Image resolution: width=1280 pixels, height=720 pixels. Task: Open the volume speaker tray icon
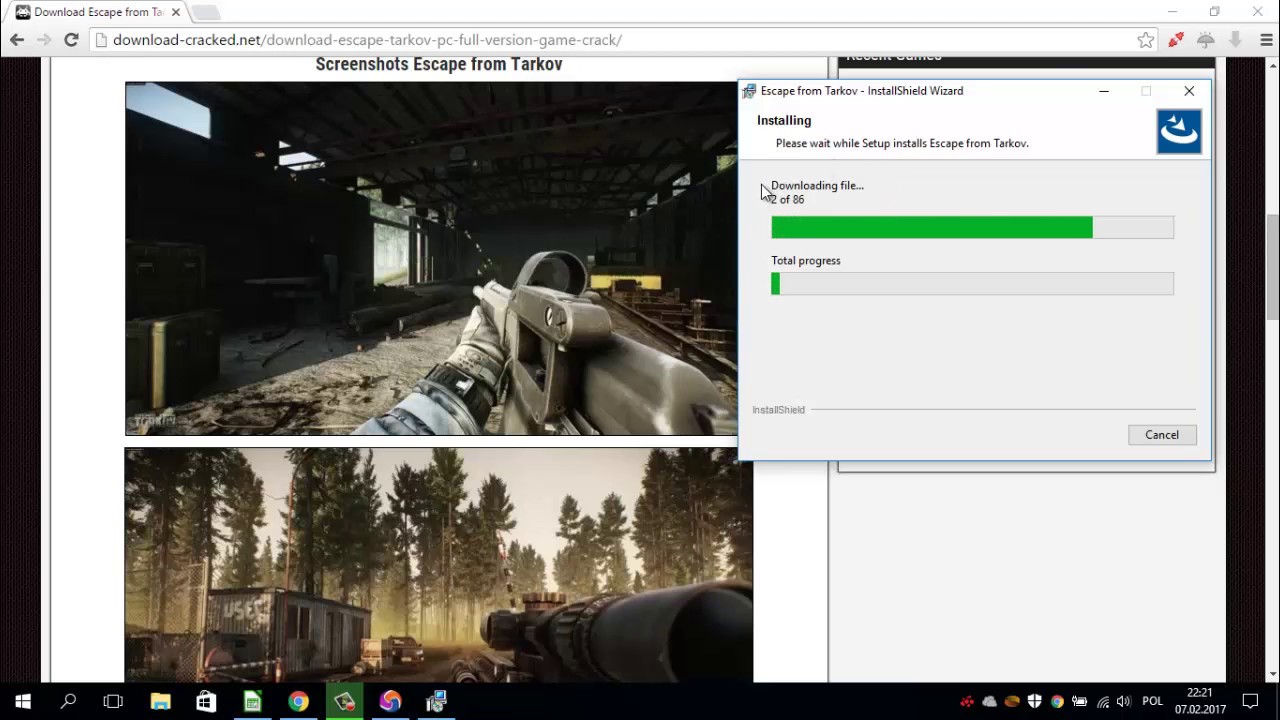tap(1124, 702)
